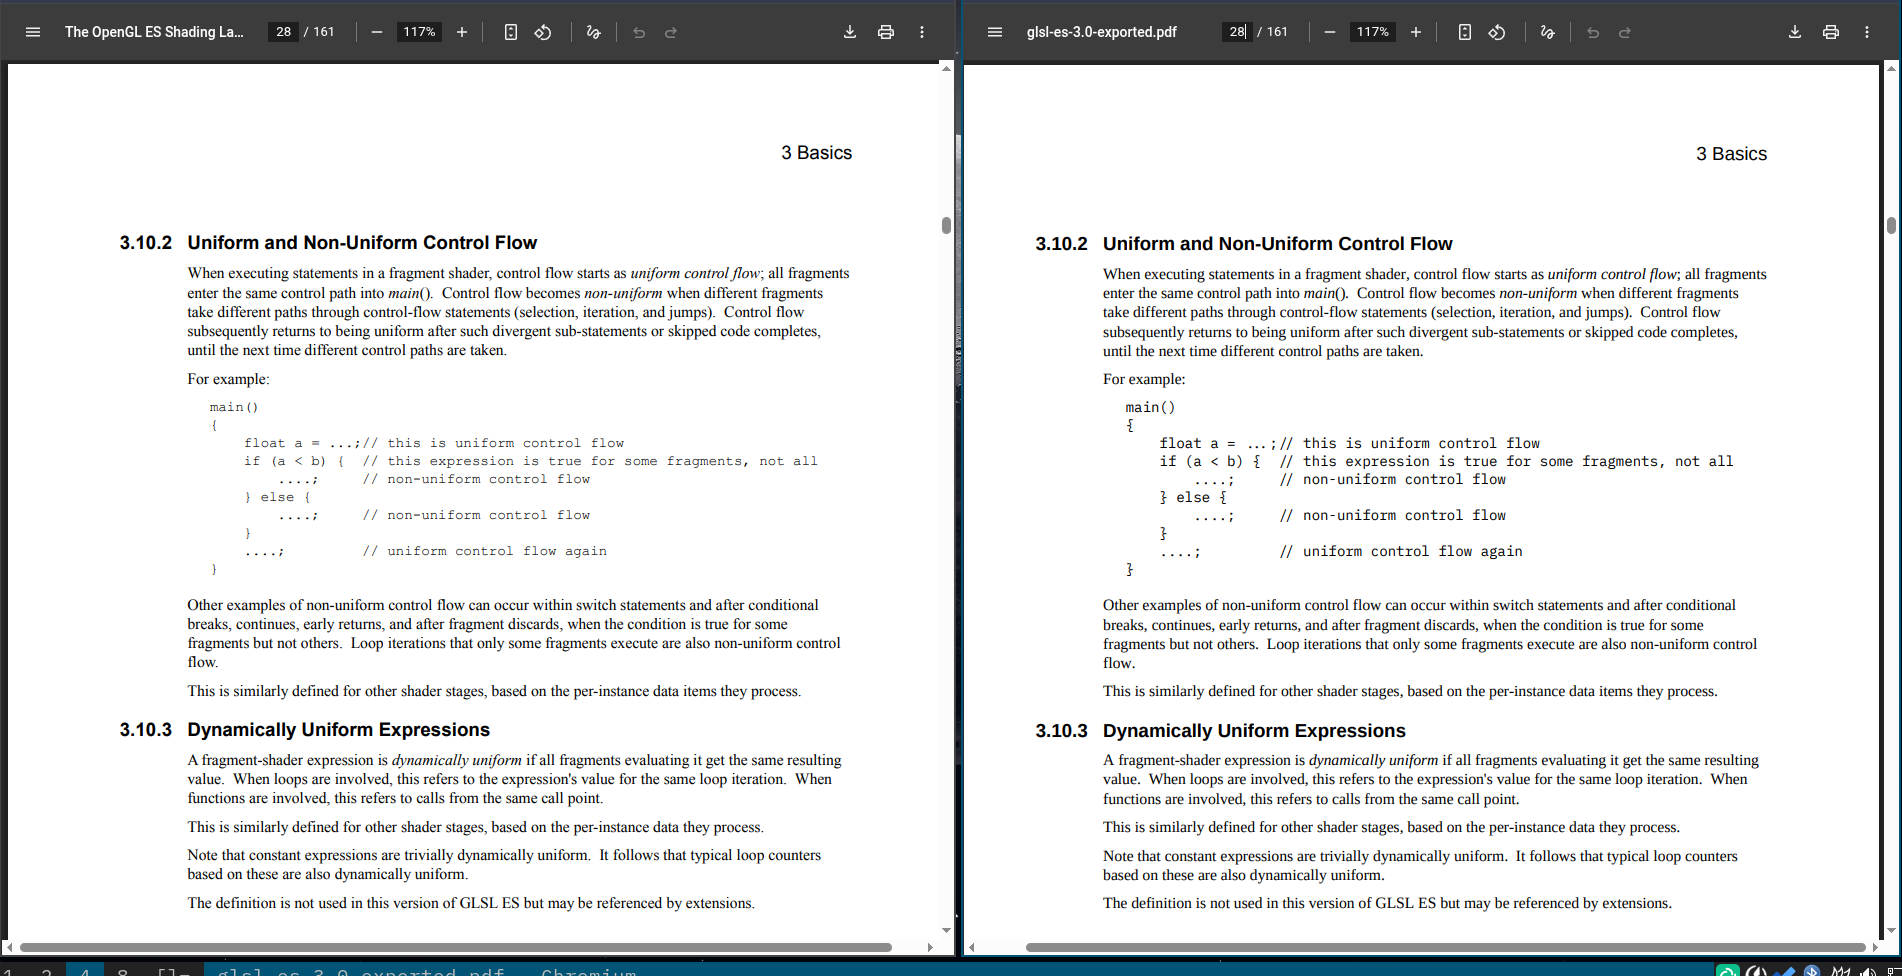Zoom in on the left PDF document

[x=462, y=32]
